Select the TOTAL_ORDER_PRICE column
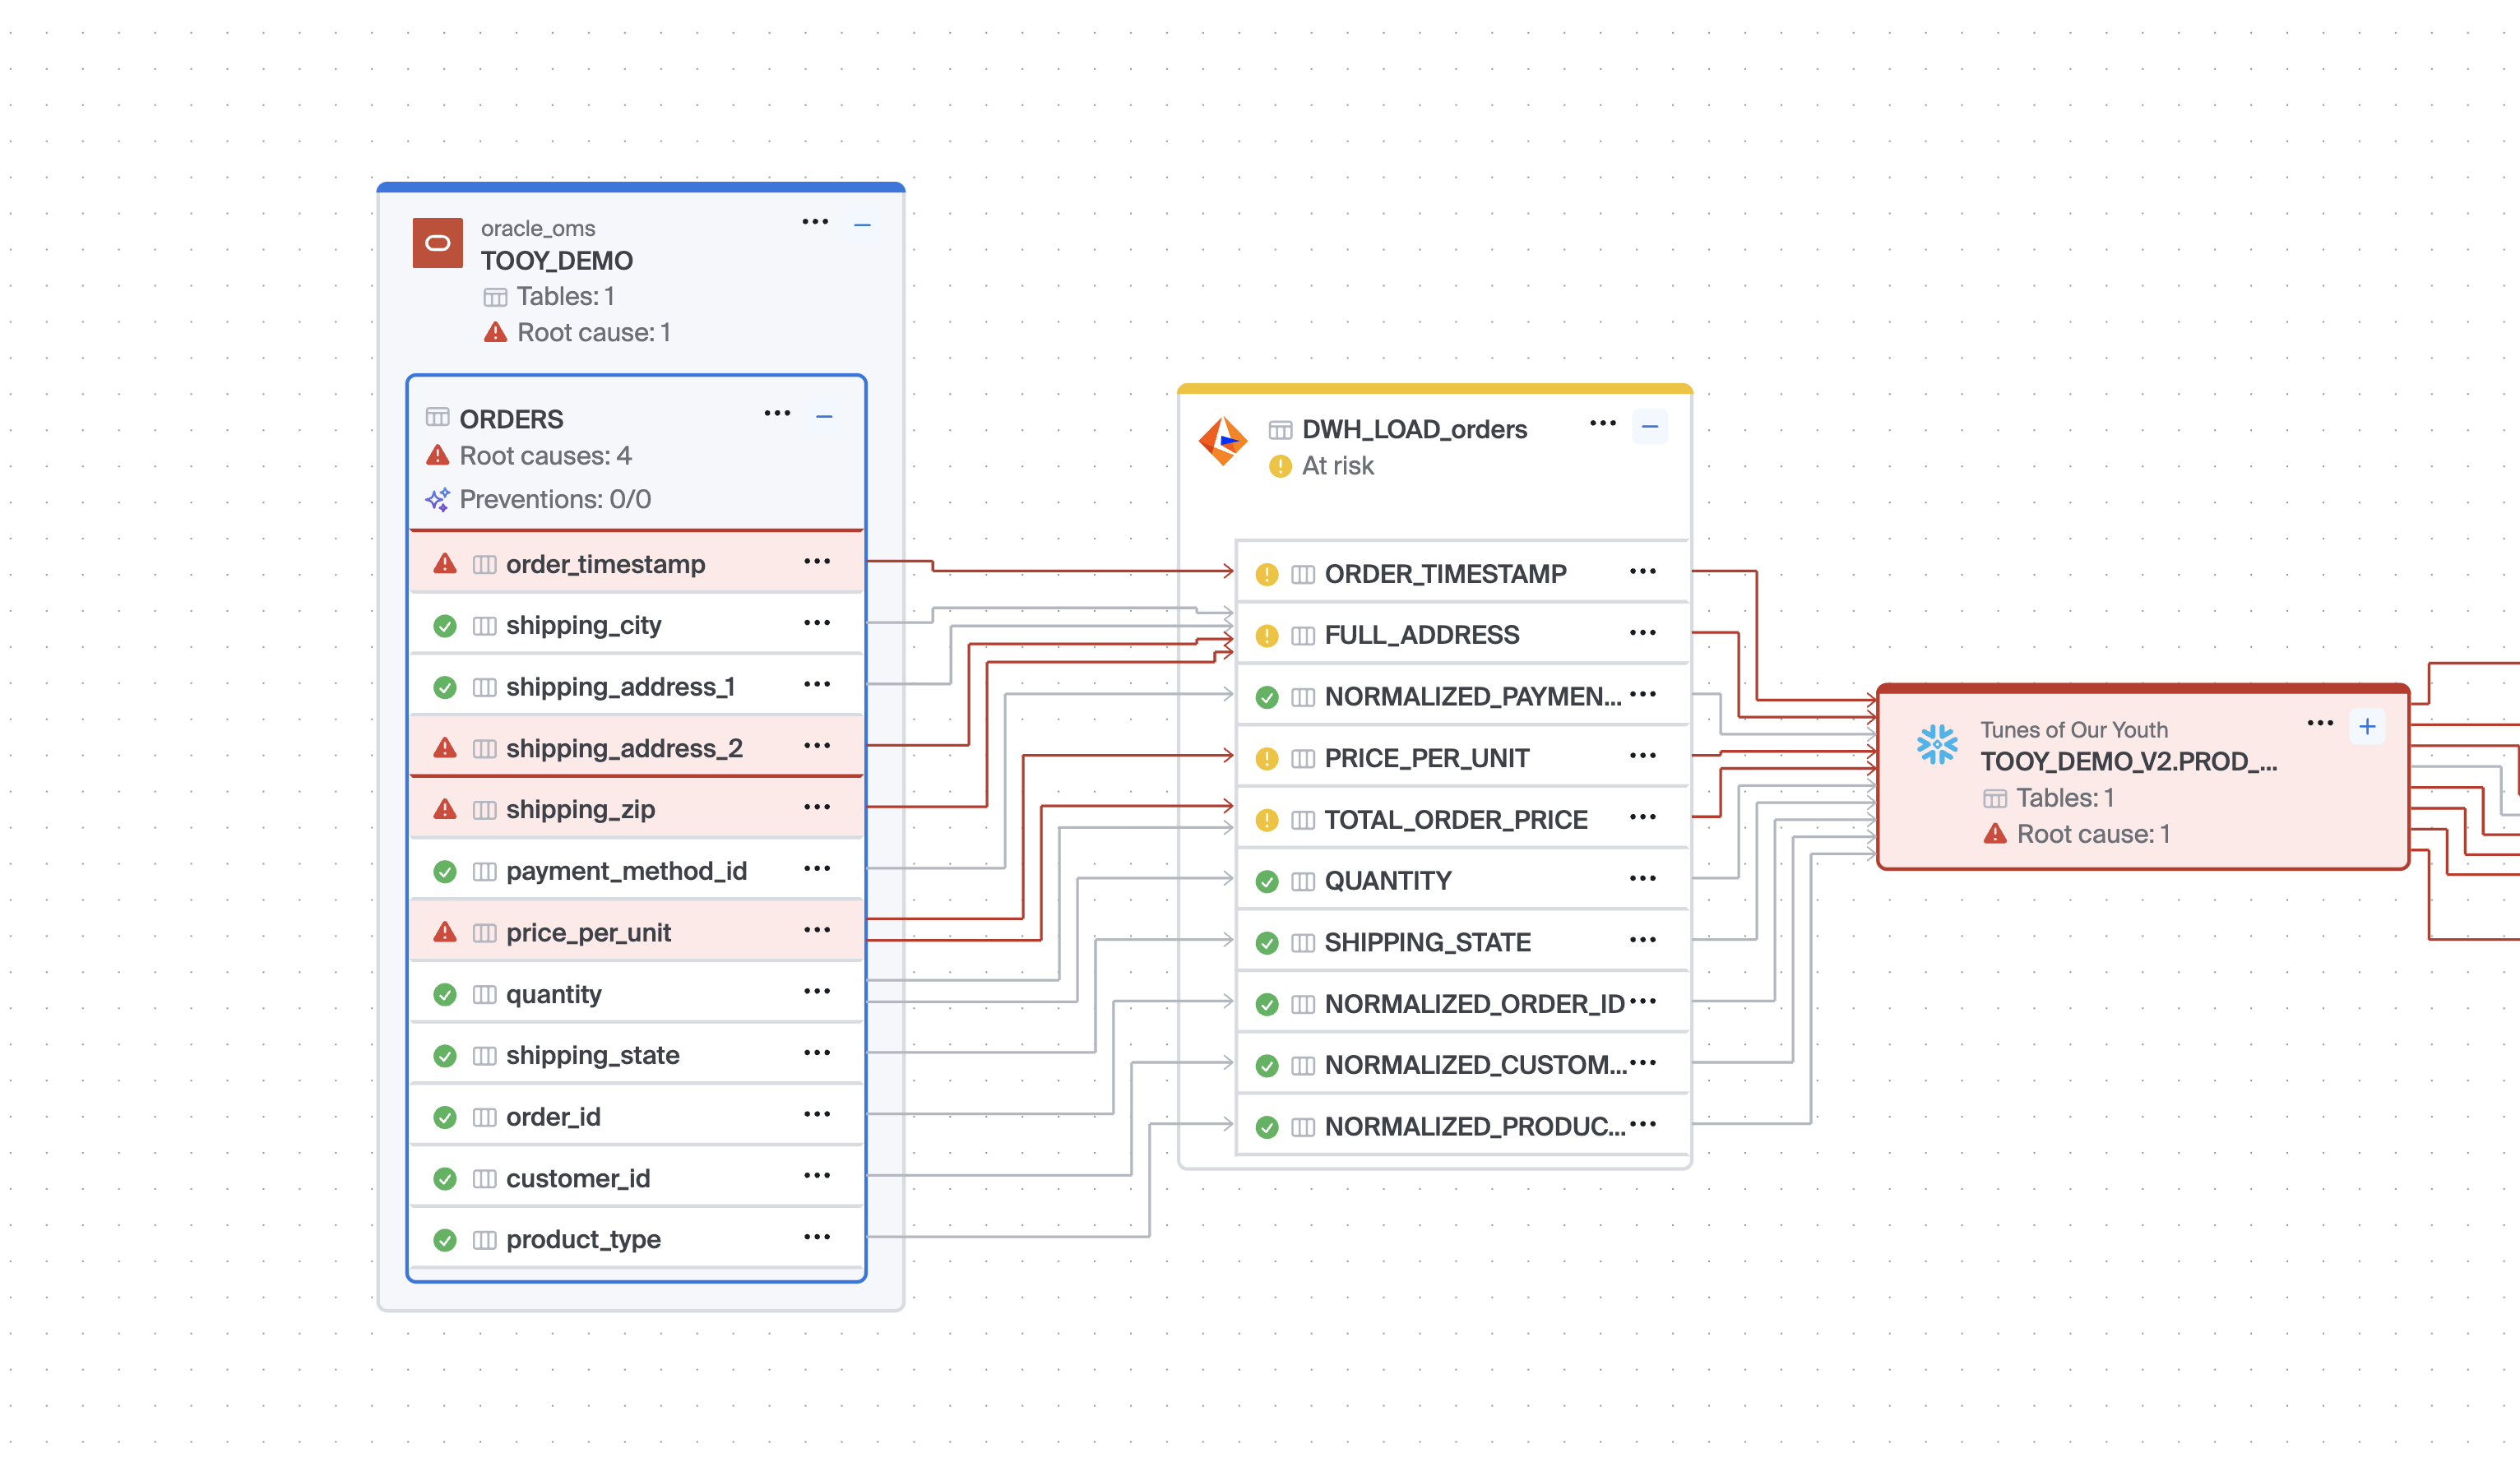Viewport: 2520px width, 1462px height. coord(1455,820)
